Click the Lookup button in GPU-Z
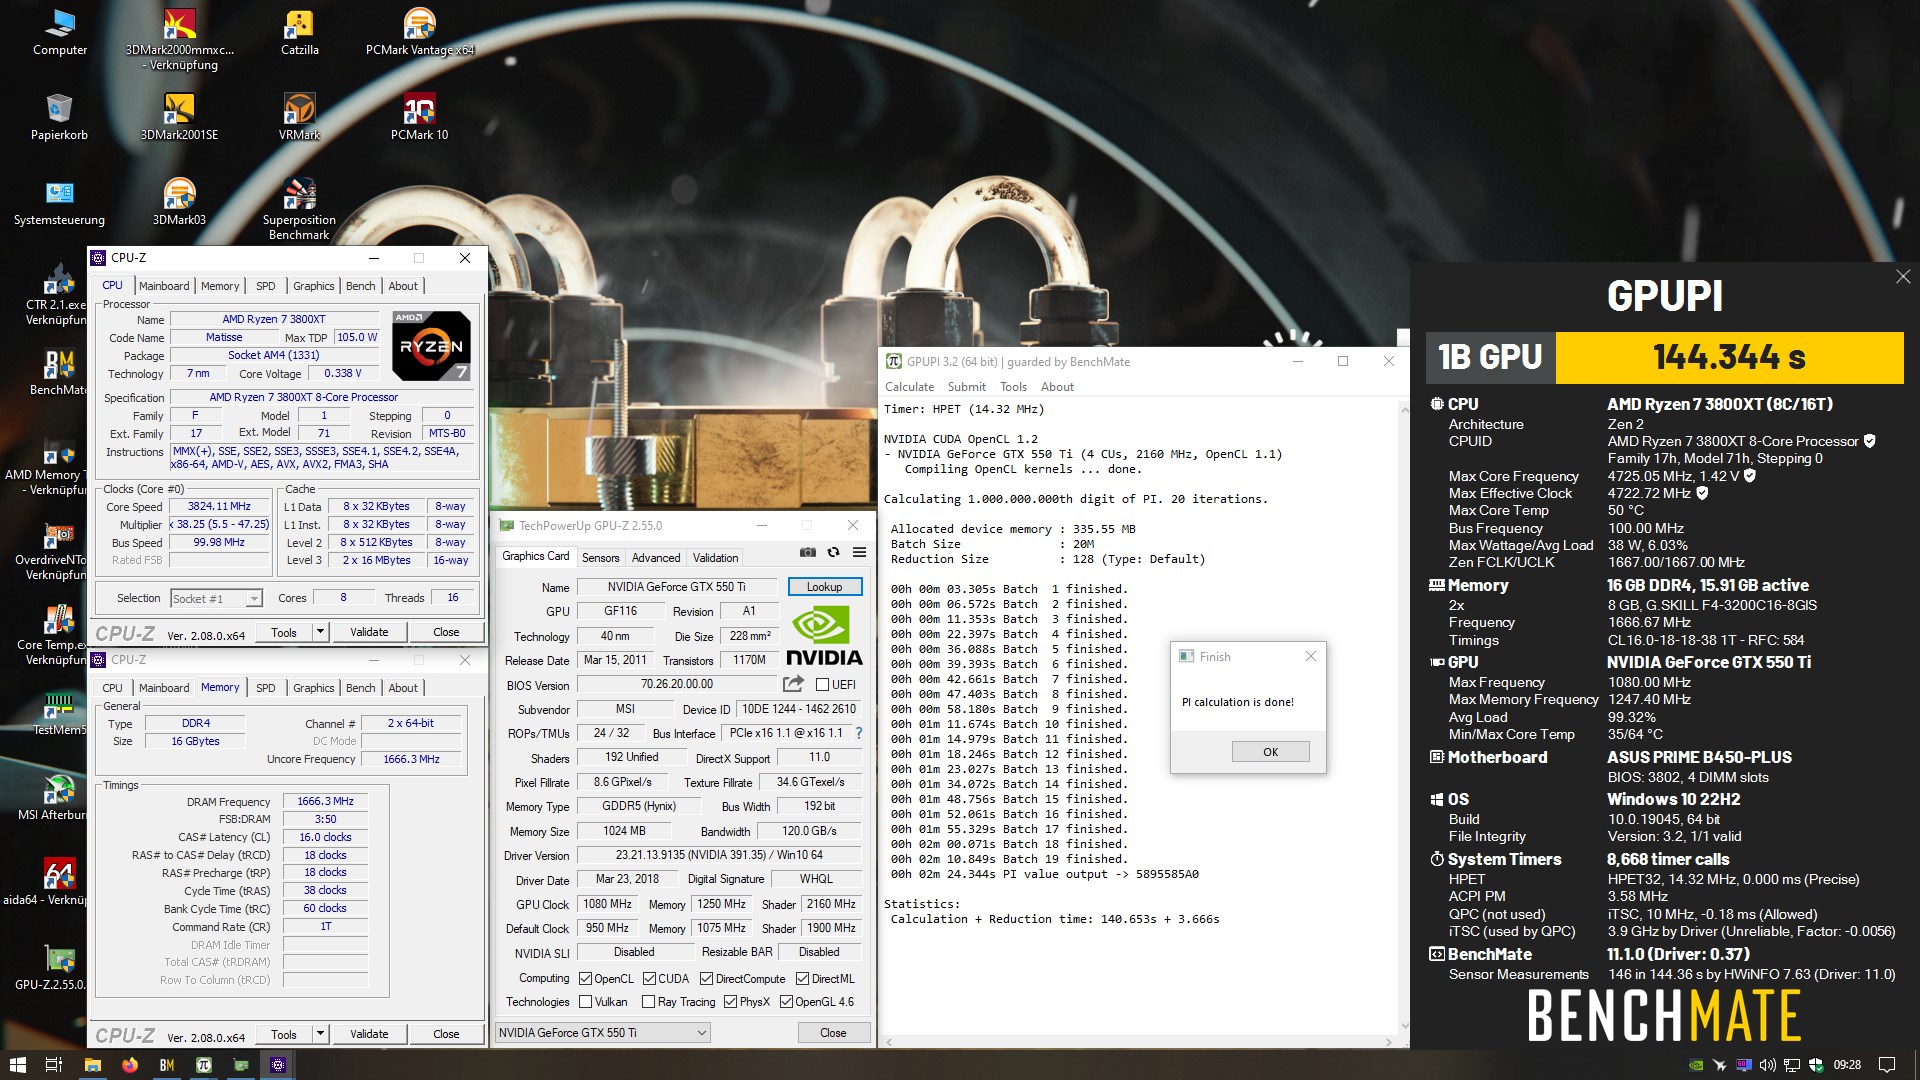The image size is (1920, 1080). point(824,587)
